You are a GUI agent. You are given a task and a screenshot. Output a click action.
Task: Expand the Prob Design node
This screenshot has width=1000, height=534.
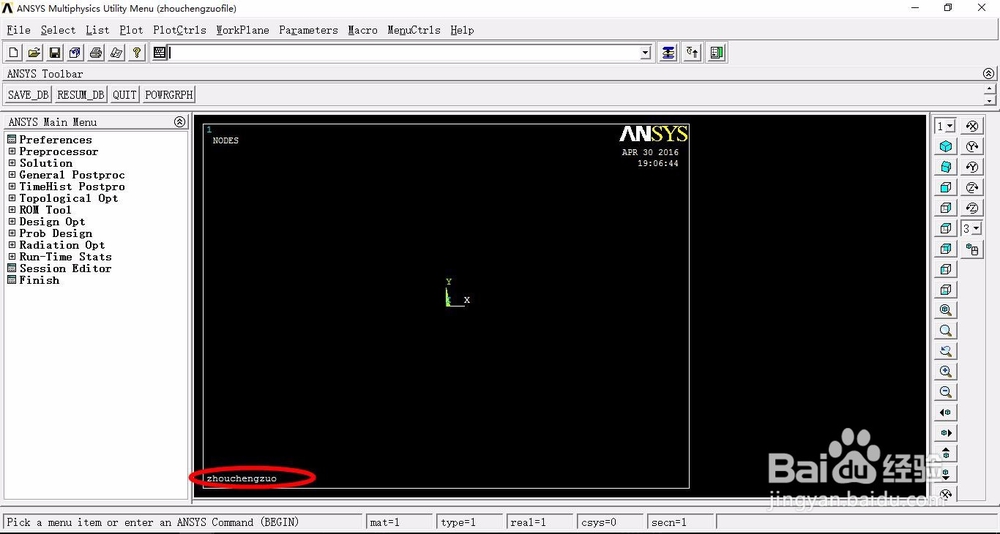click(x=11, y=233)
